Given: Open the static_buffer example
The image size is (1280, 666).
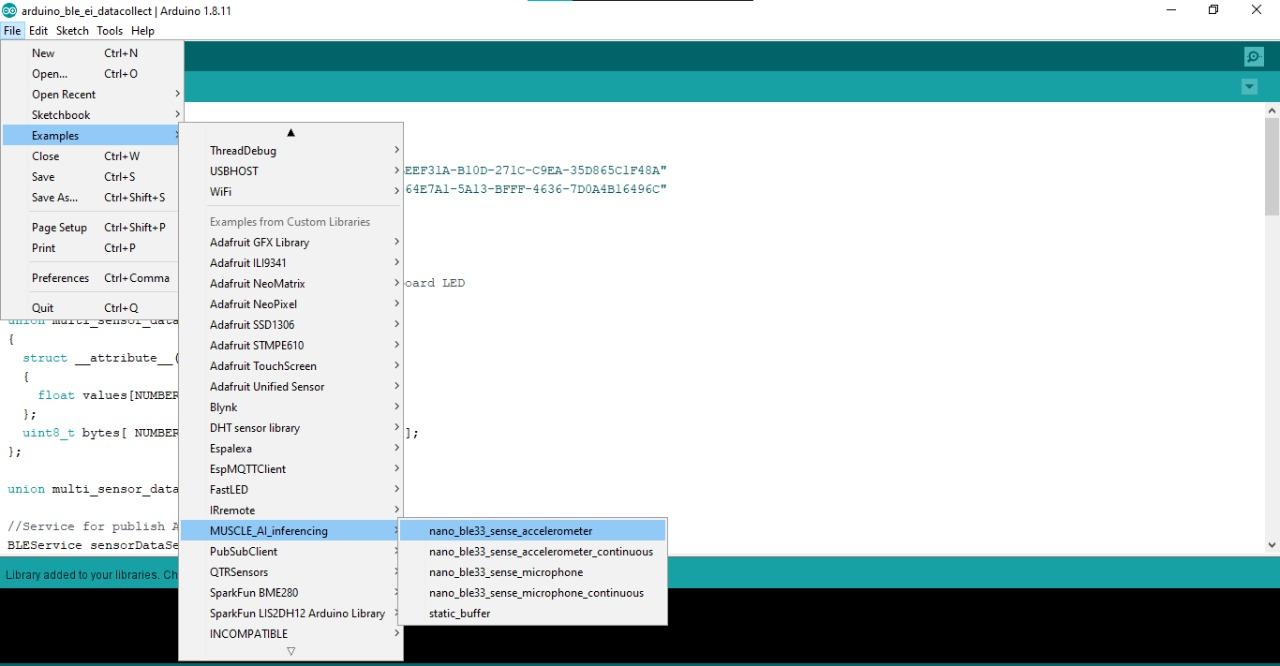Looking at the screenshot, I should pyautogui.click(x=532, y=613).
